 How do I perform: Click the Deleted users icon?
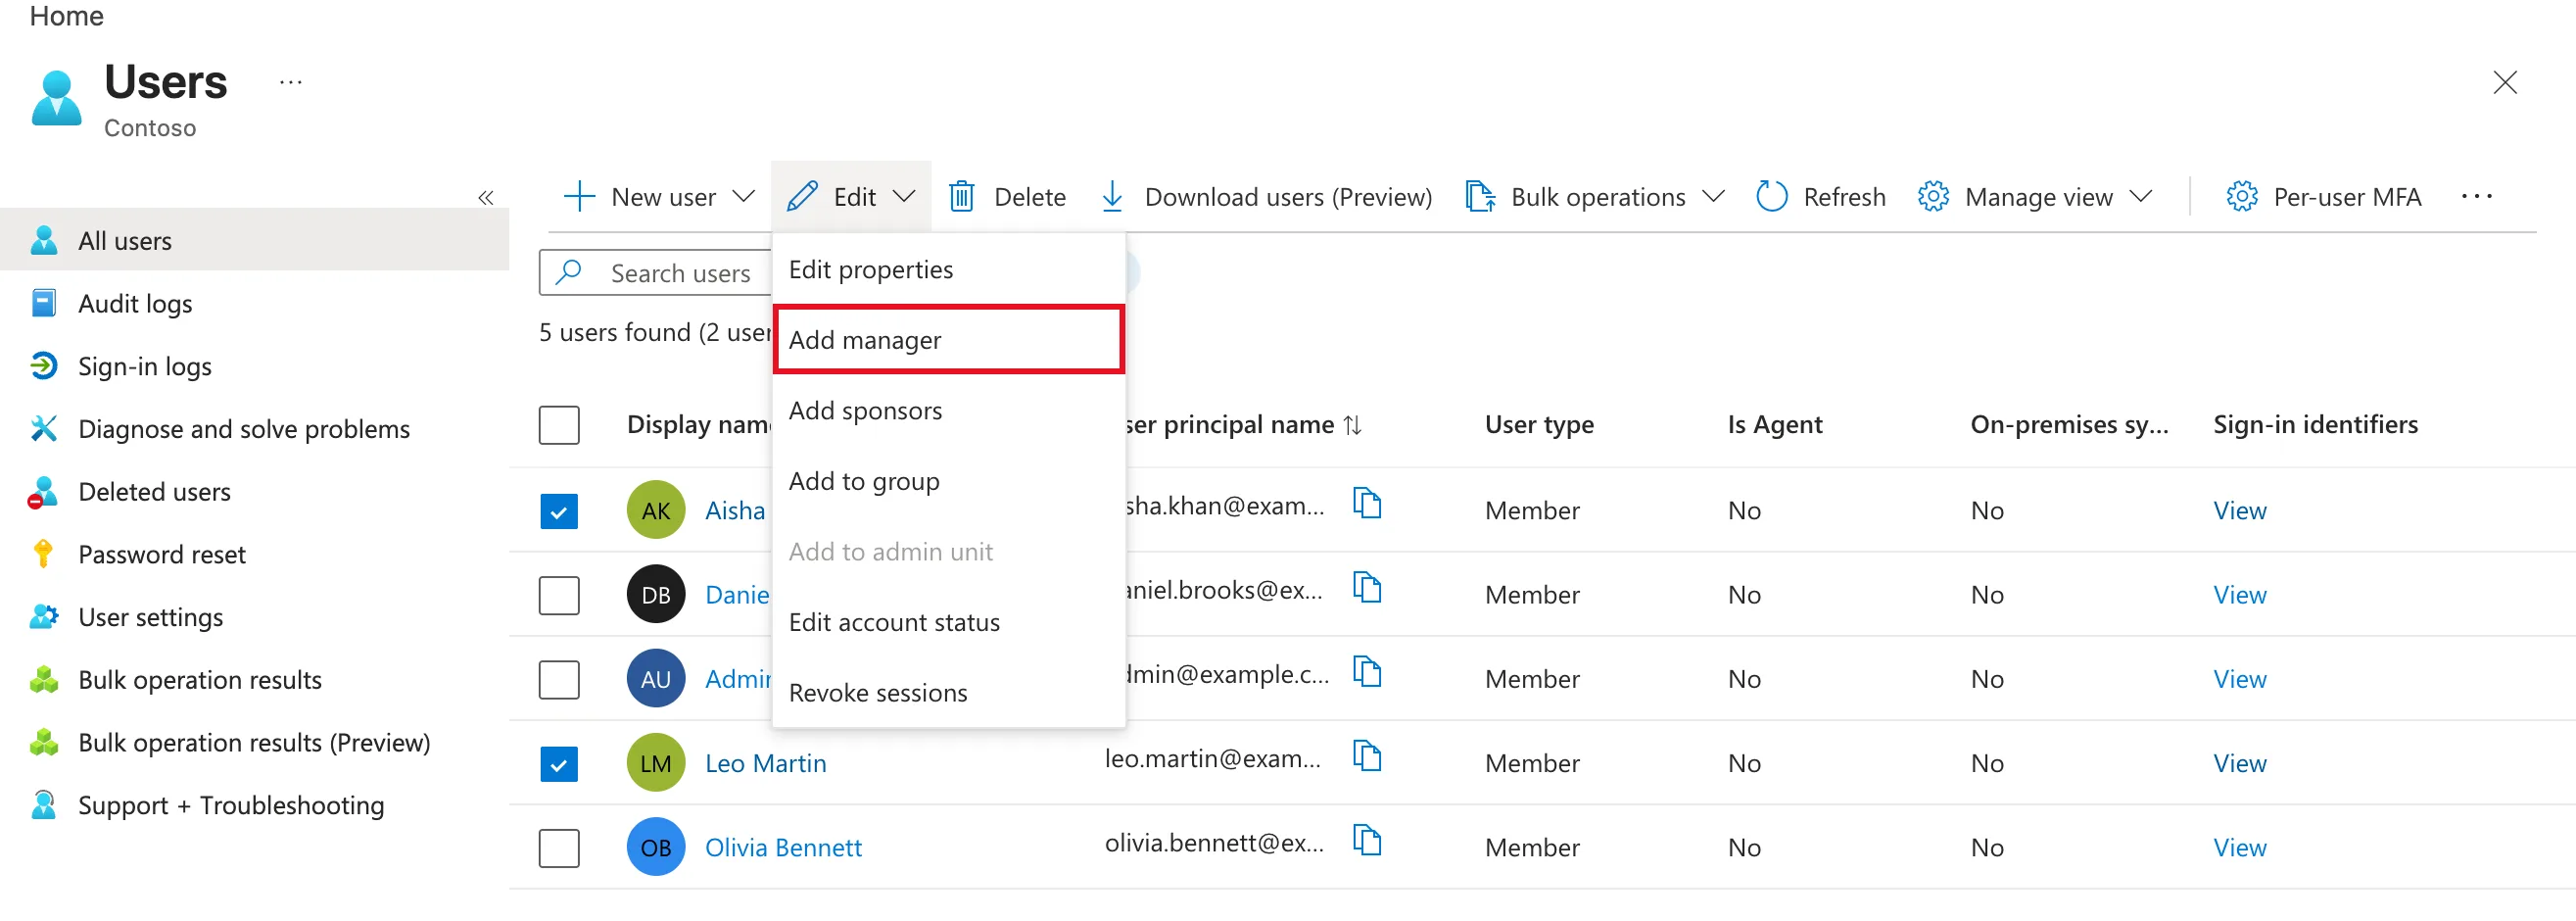click(x=43, y=492)
